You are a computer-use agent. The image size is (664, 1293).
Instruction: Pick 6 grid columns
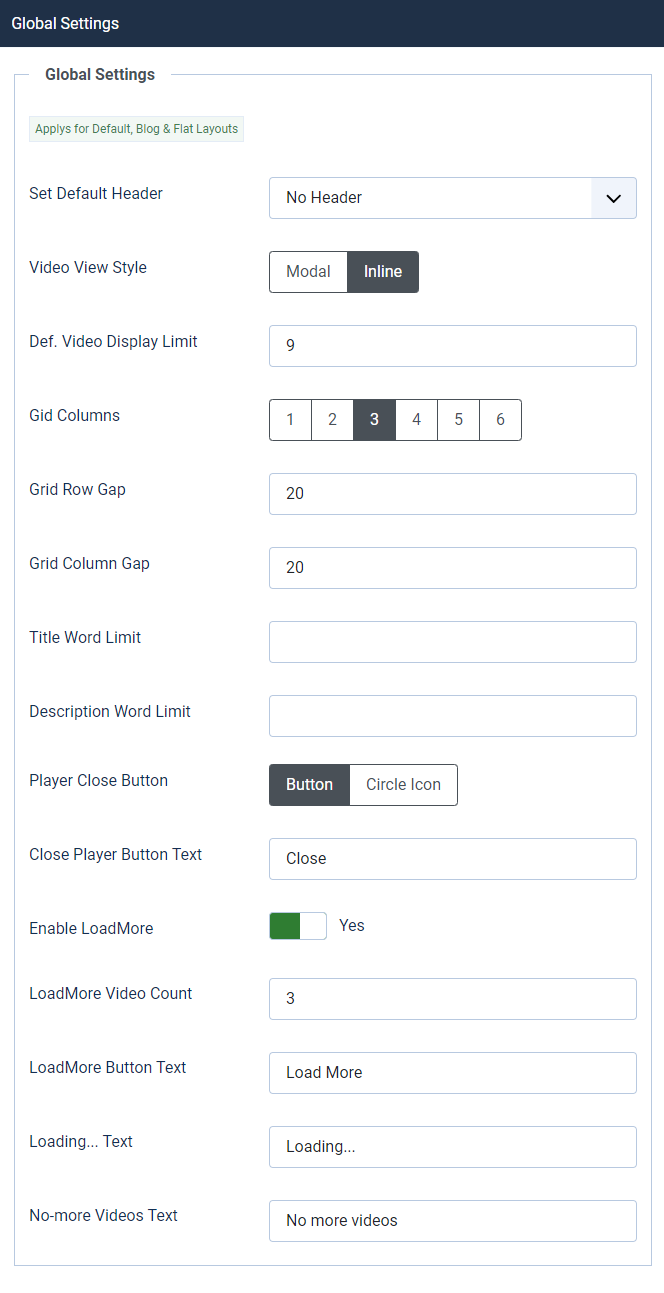point(501,420)
